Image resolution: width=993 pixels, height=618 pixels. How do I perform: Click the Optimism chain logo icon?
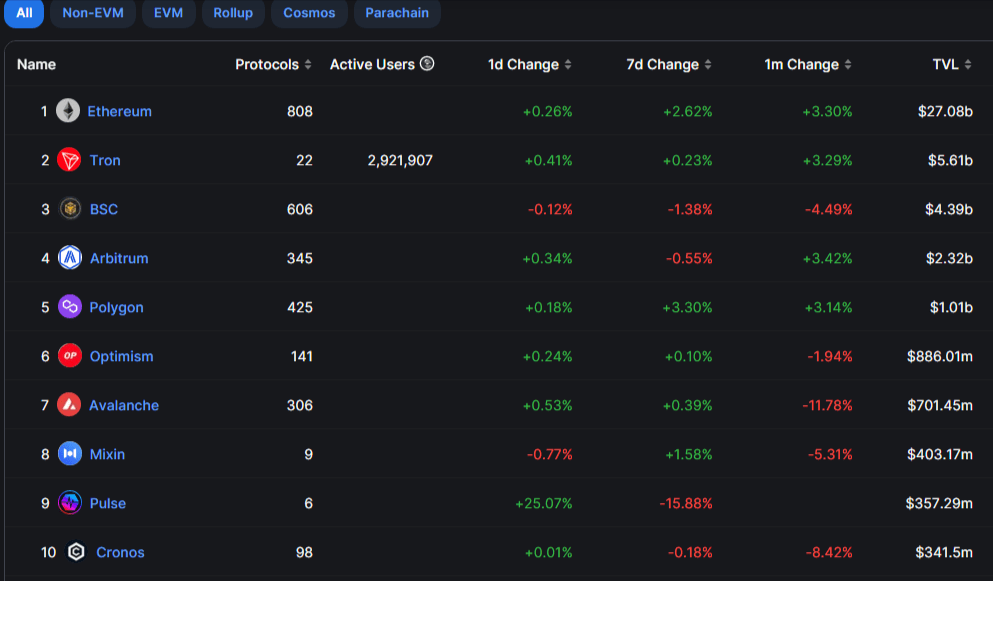pos(70,356)
